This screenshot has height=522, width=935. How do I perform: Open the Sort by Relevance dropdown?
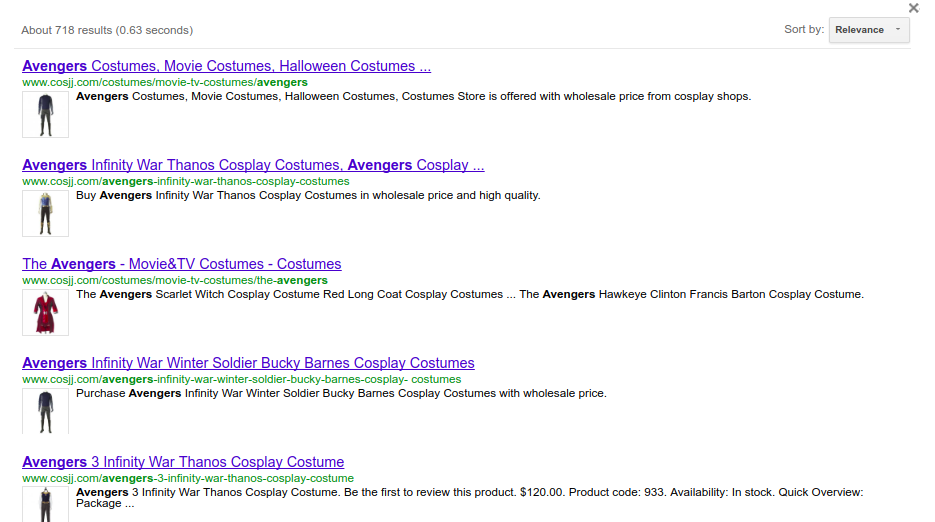[x=869, y=30]
